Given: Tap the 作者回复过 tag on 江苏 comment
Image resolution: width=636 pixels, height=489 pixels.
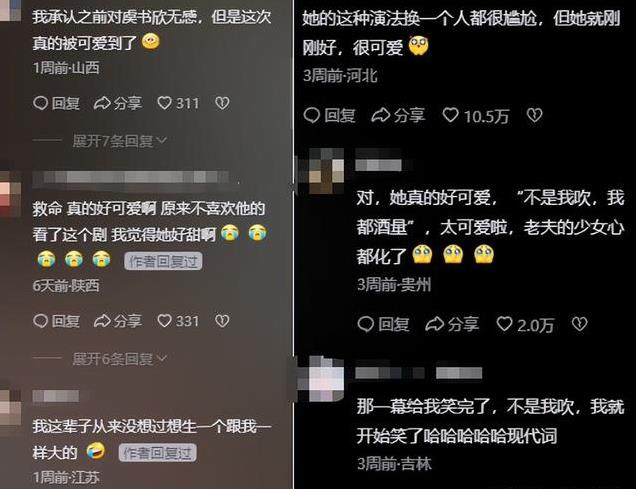Looking at the screenshot, I should click(x=157, y=453).
